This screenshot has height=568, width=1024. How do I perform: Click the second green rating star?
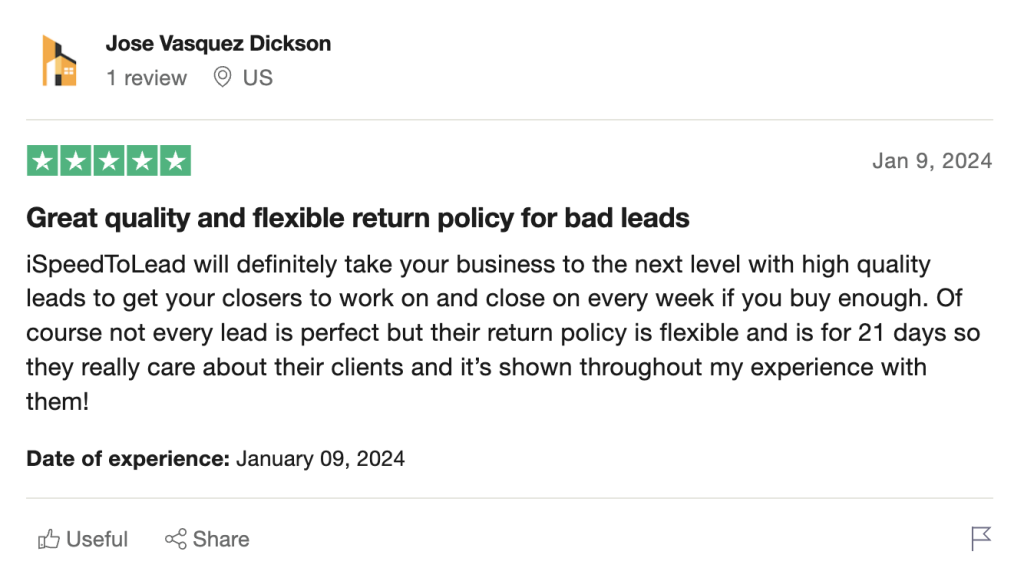75,161
